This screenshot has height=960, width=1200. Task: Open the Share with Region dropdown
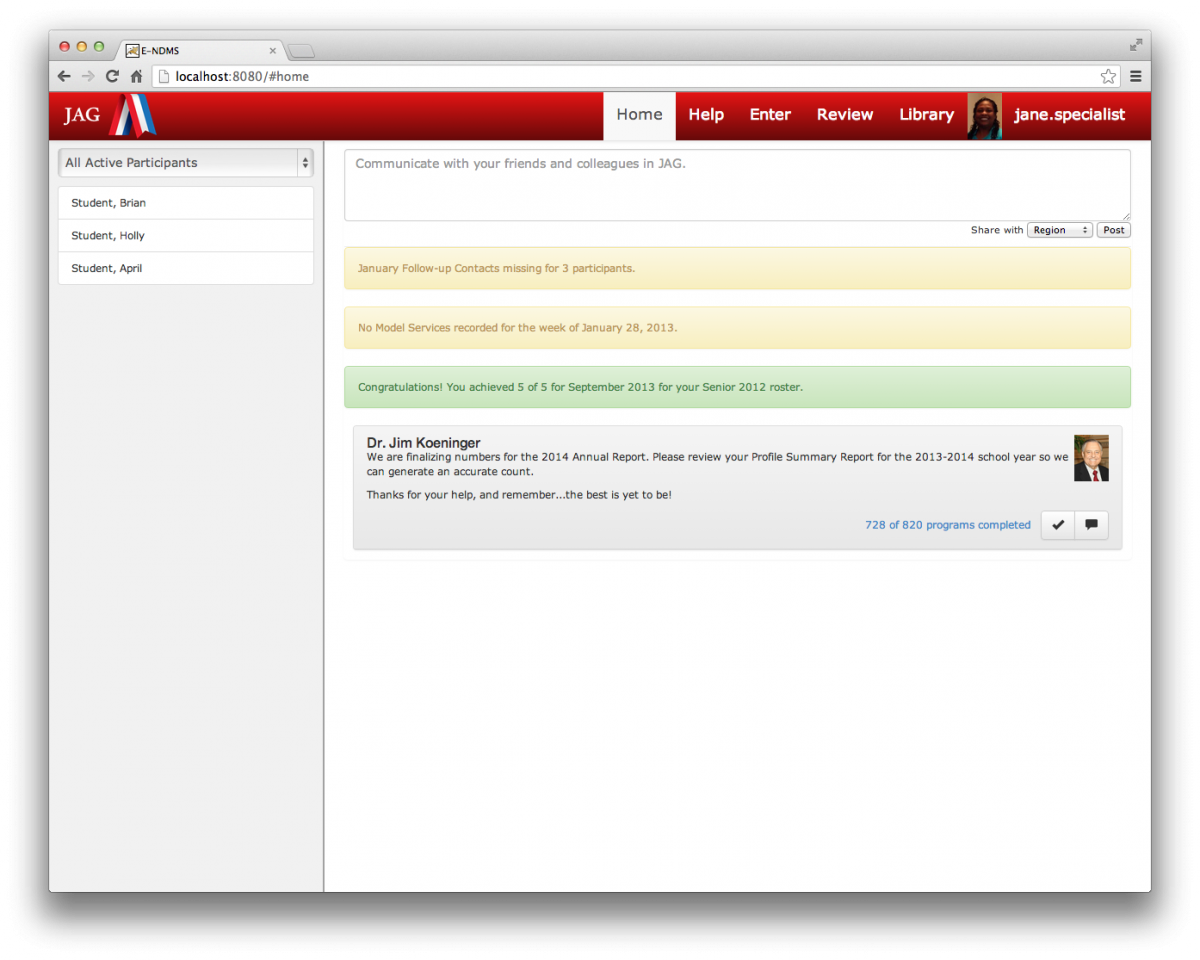(x=1059, y=230)
